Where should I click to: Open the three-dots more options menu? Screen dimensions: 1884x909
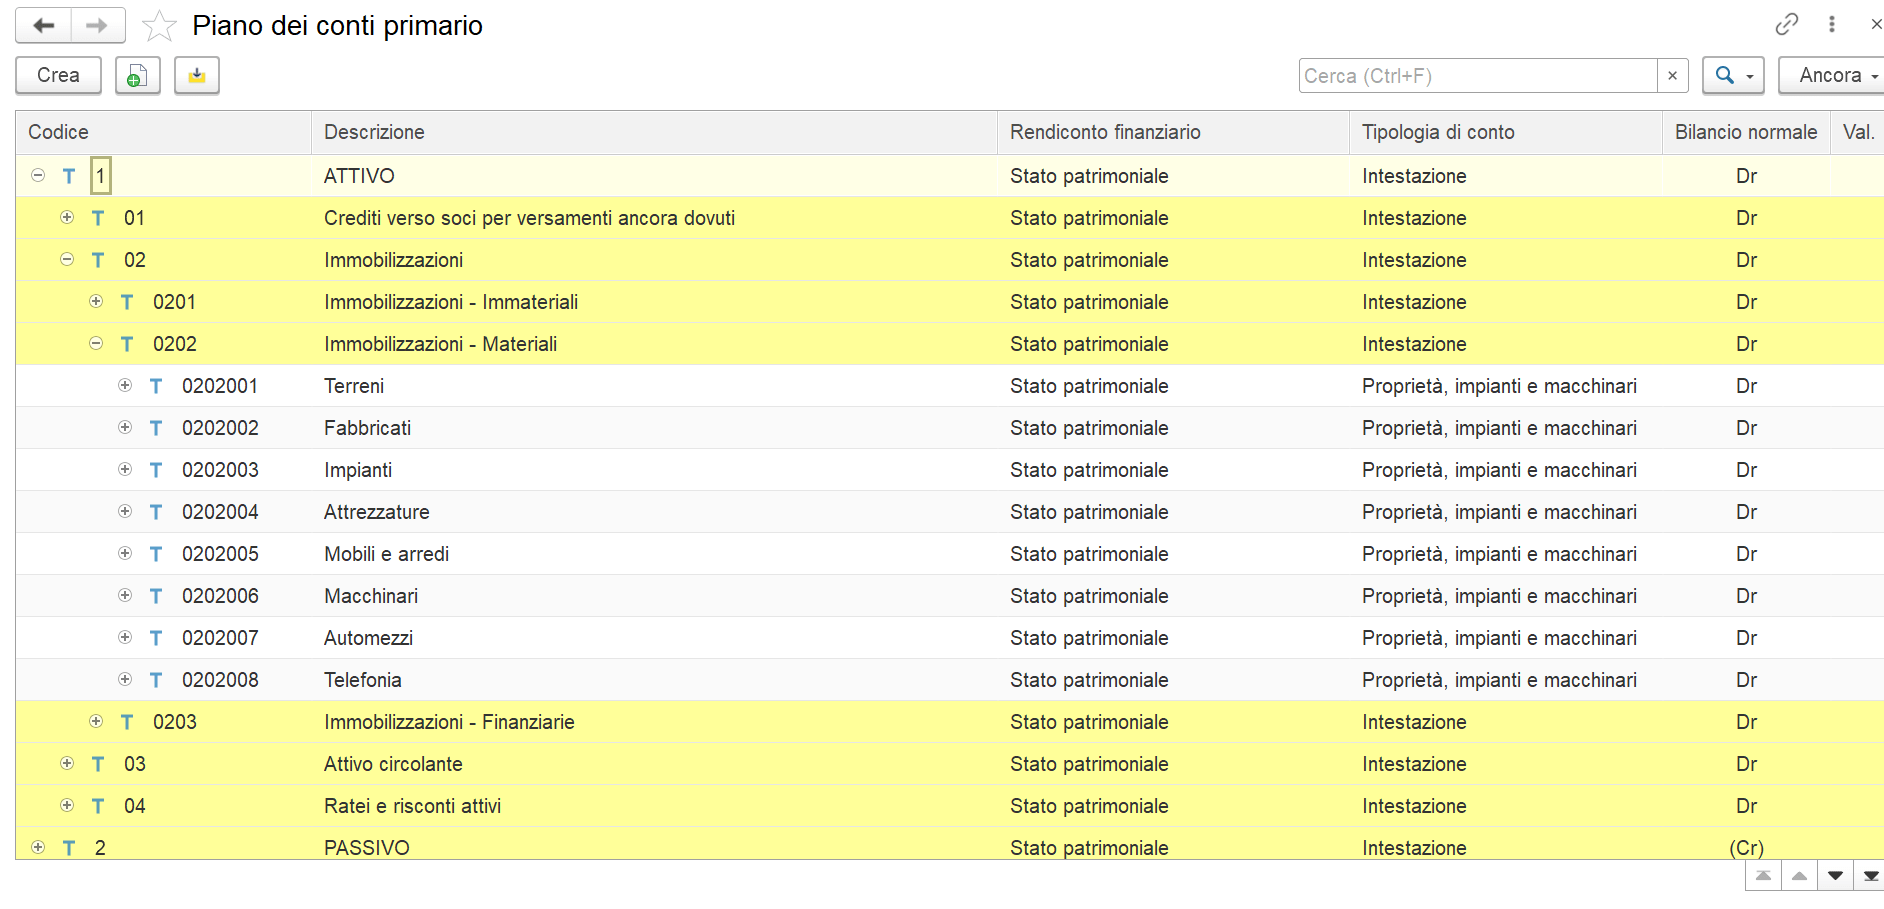(1832, 24)
